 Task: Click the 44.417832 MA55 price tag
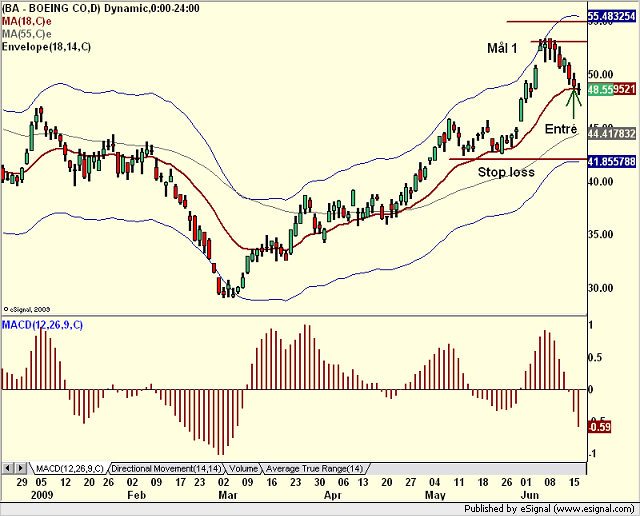tap(611, 133)
